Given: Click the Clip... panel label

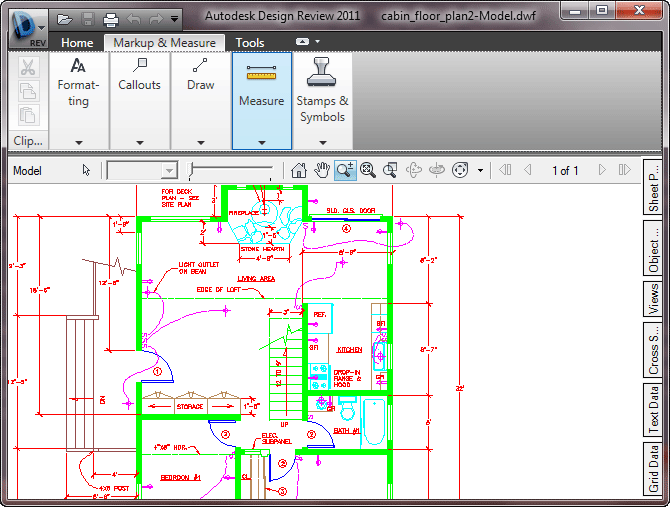Looking at the screenshot, I should (x=28, y=141).
